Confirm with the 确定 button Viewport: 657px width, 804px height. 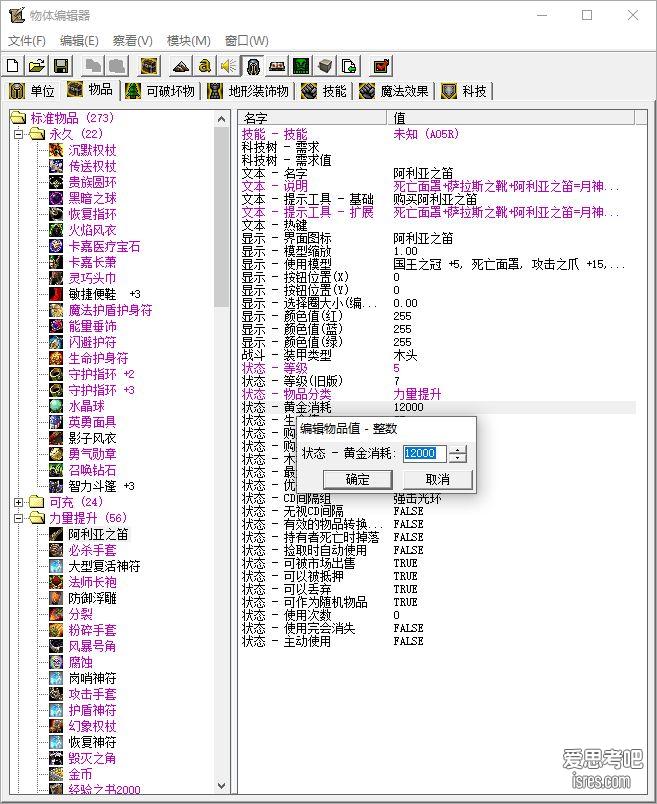click(x=357, y=479)
